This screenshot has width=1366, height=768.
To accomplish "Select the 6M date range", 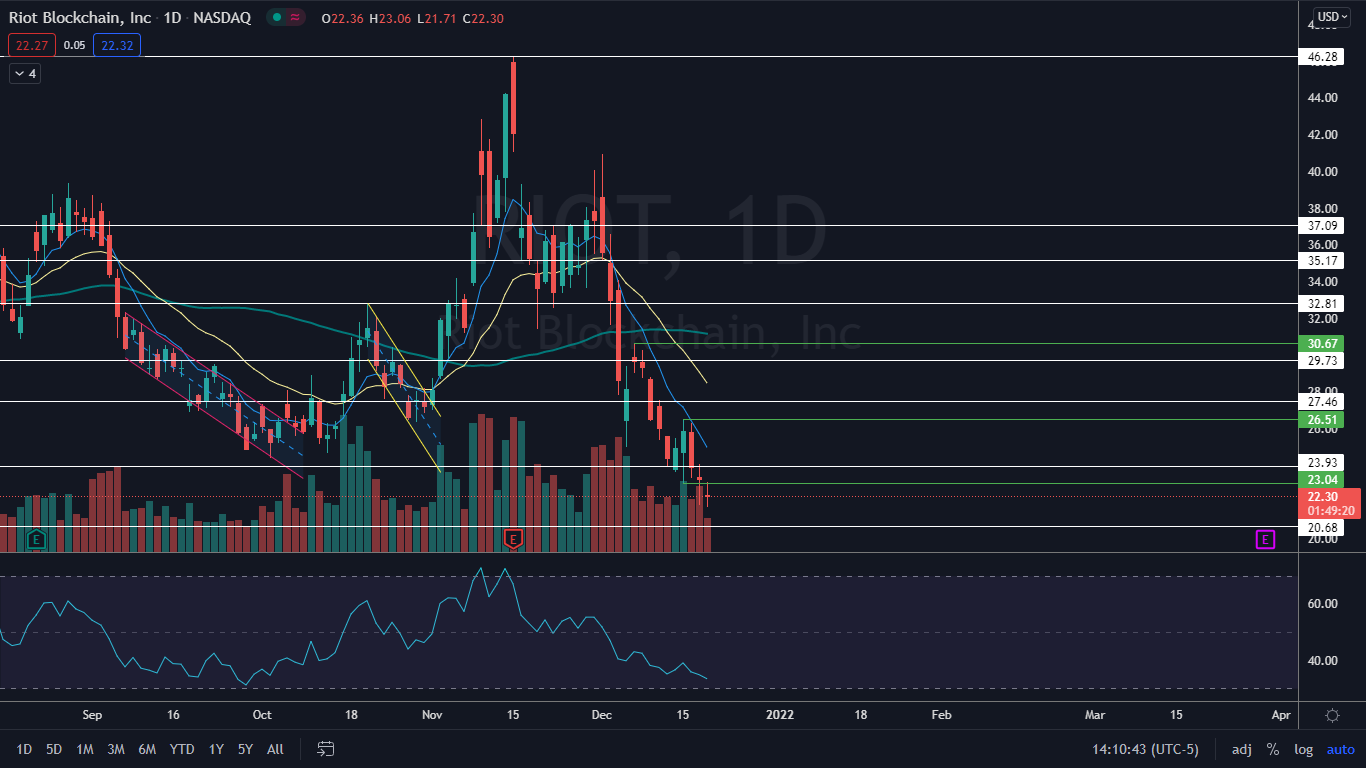I will click(x=147, y=749).
